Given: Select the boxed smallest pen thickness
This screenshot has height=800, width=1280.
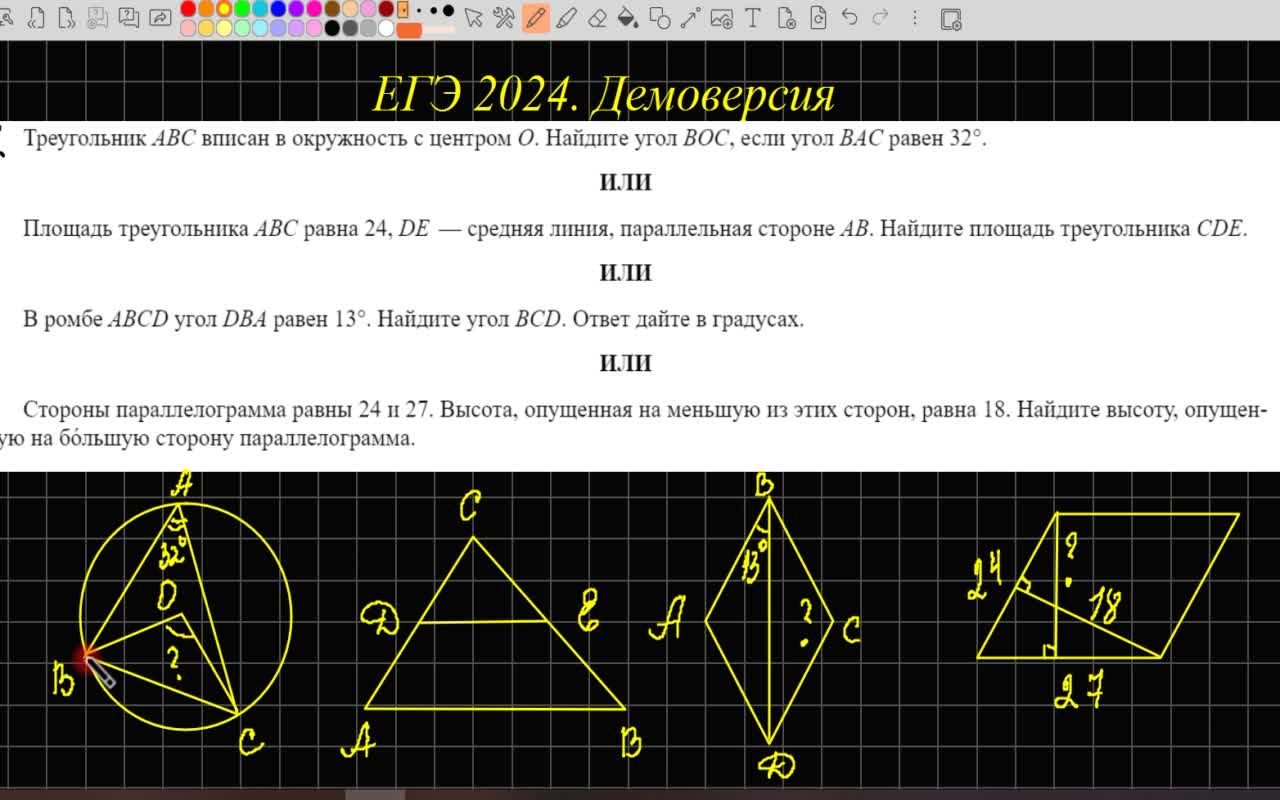Looking at the screenshot, I should click(x=403, y=10).
